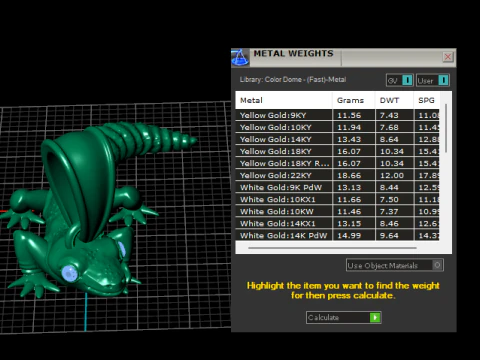Click the Metal Weights title bar
The height and width of the screenshot is (360, 480).
(x=345, y=57)
